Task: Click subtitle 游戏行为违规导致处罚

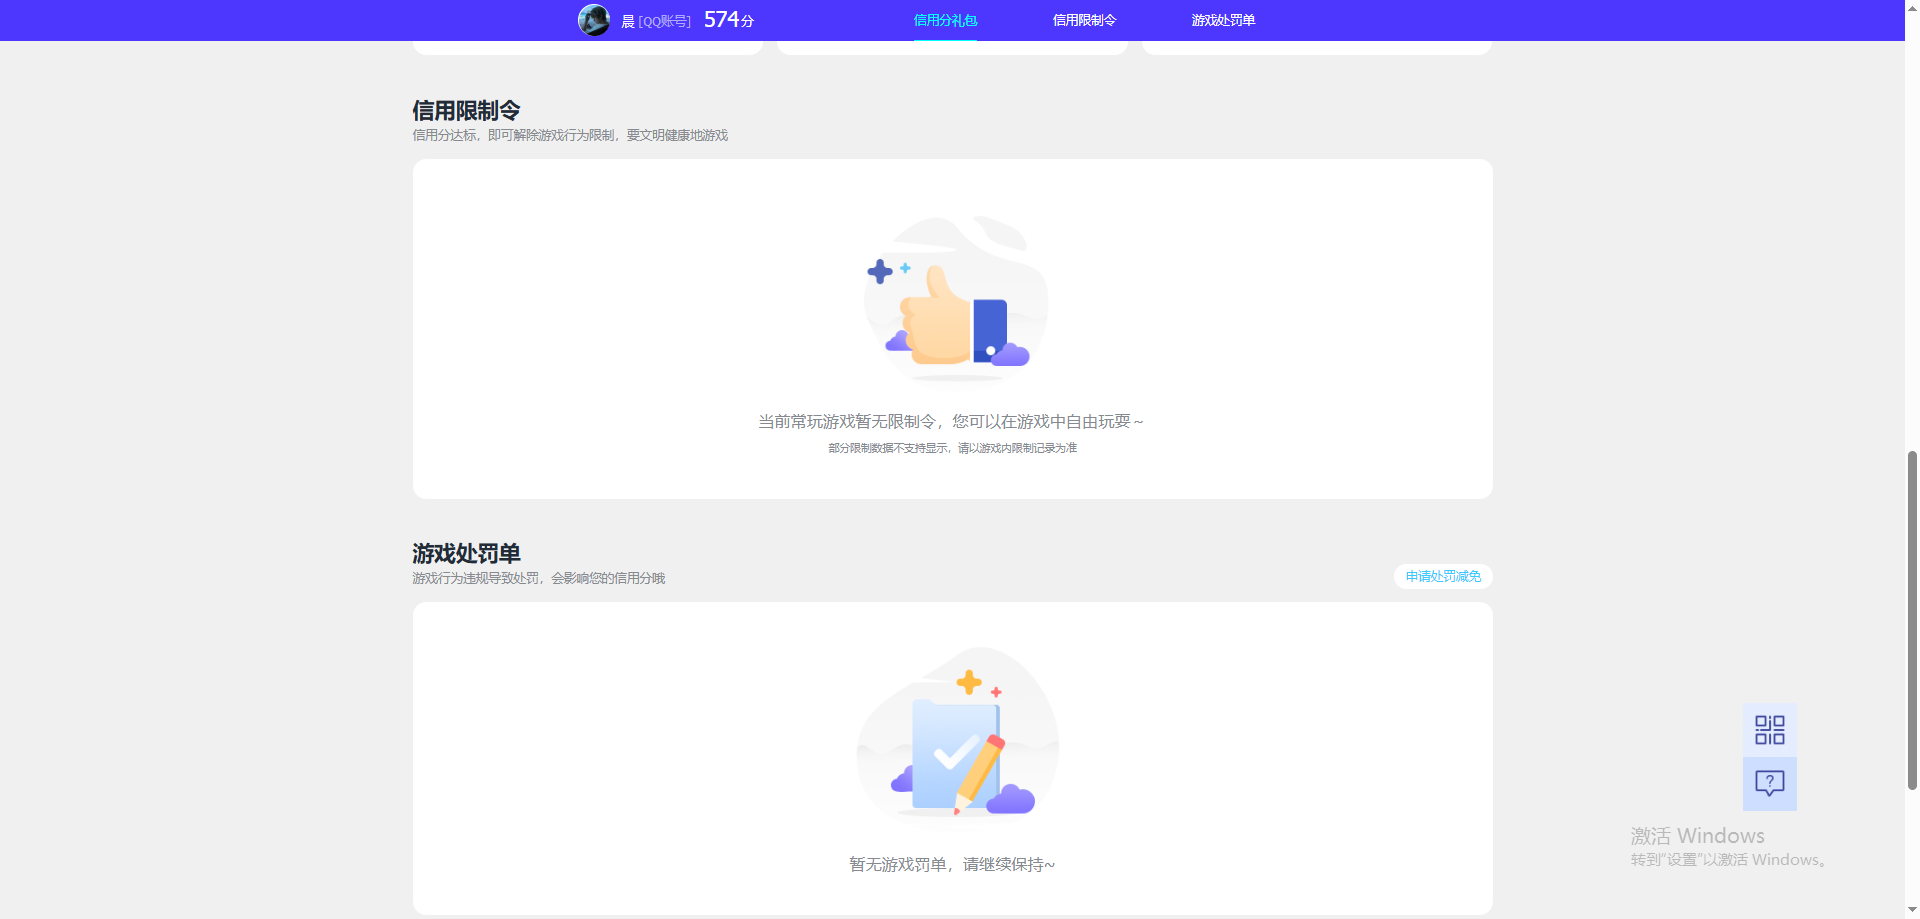Action: 476,578
